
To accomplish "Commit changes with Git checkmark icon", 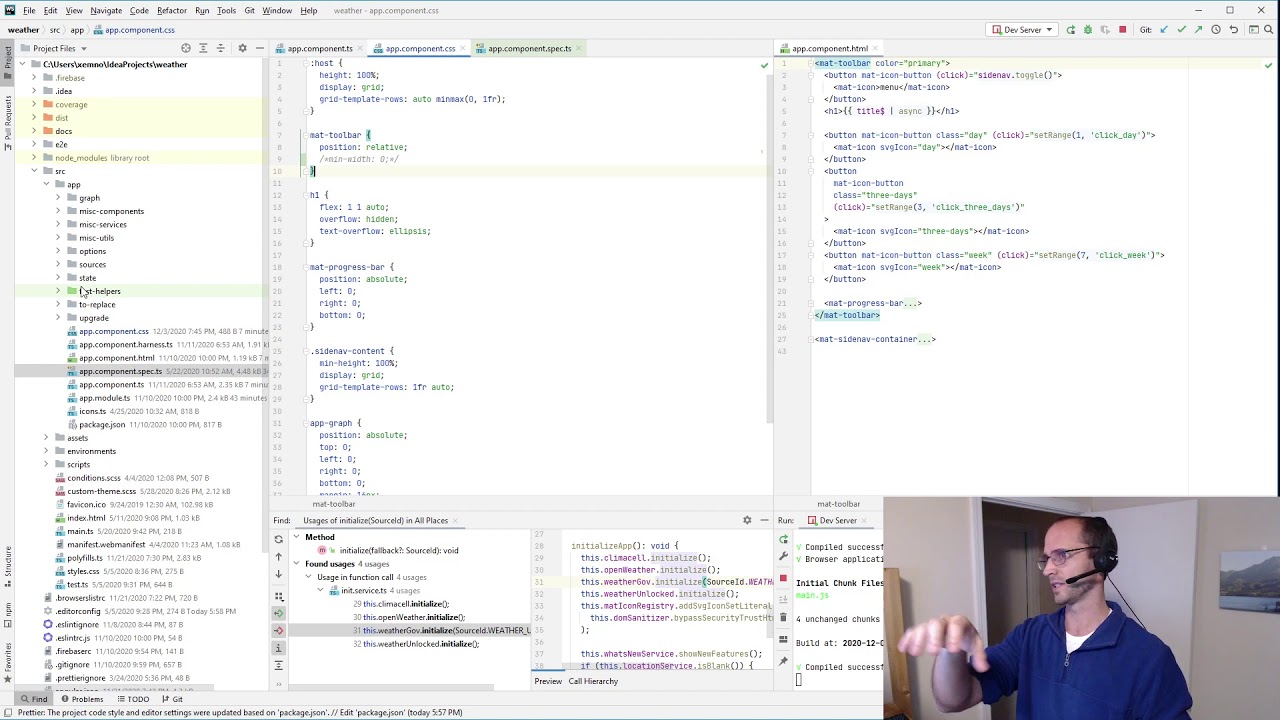I will [1181, 30].
